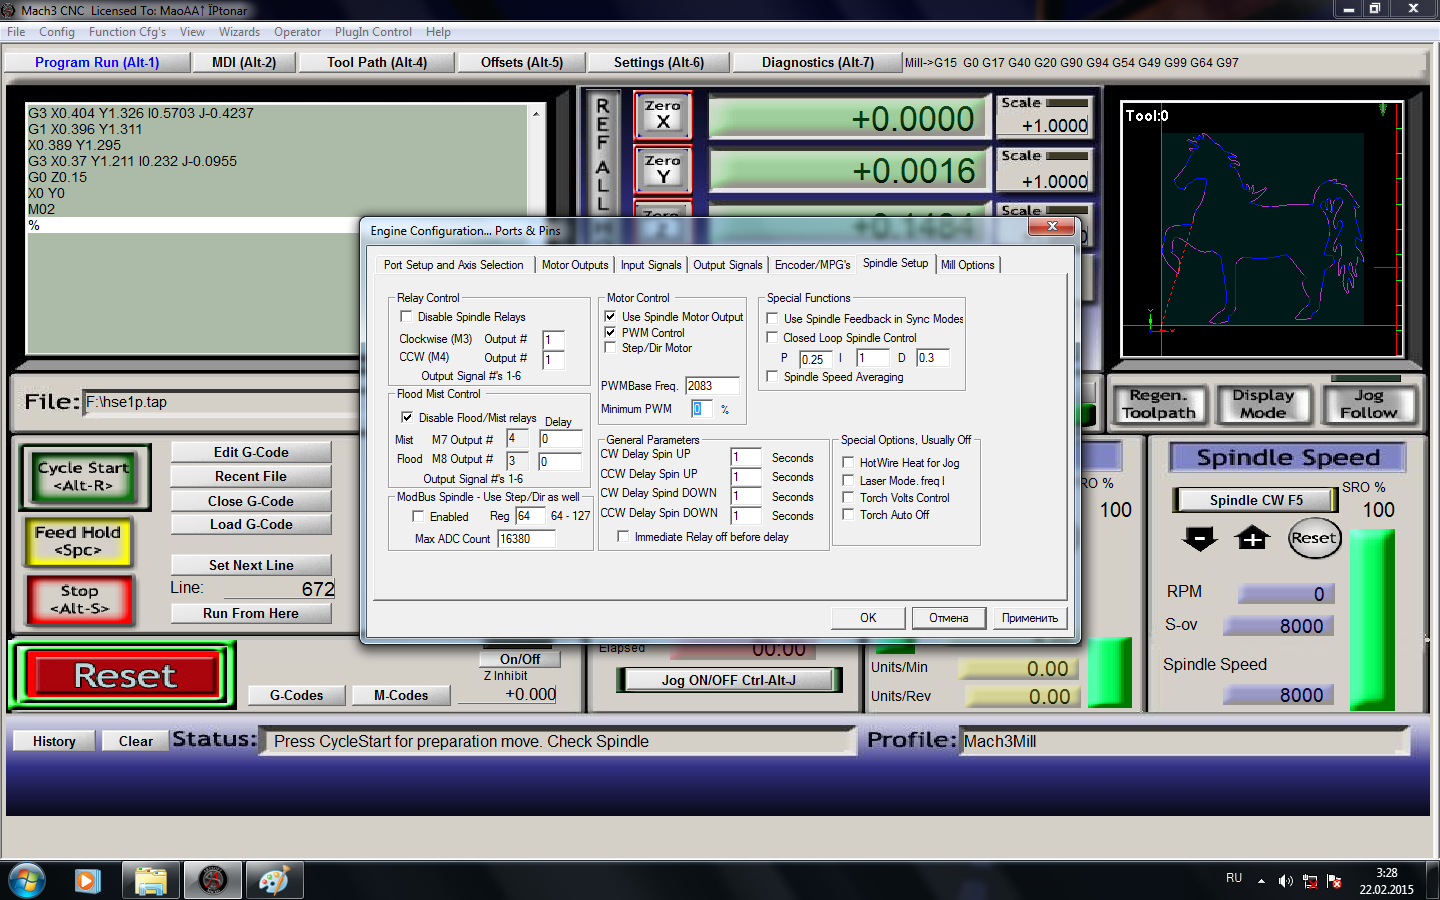This screenshot has width=1440, height=900.
Task: Click the round spindle Reset button
Action: point(1313,538)
